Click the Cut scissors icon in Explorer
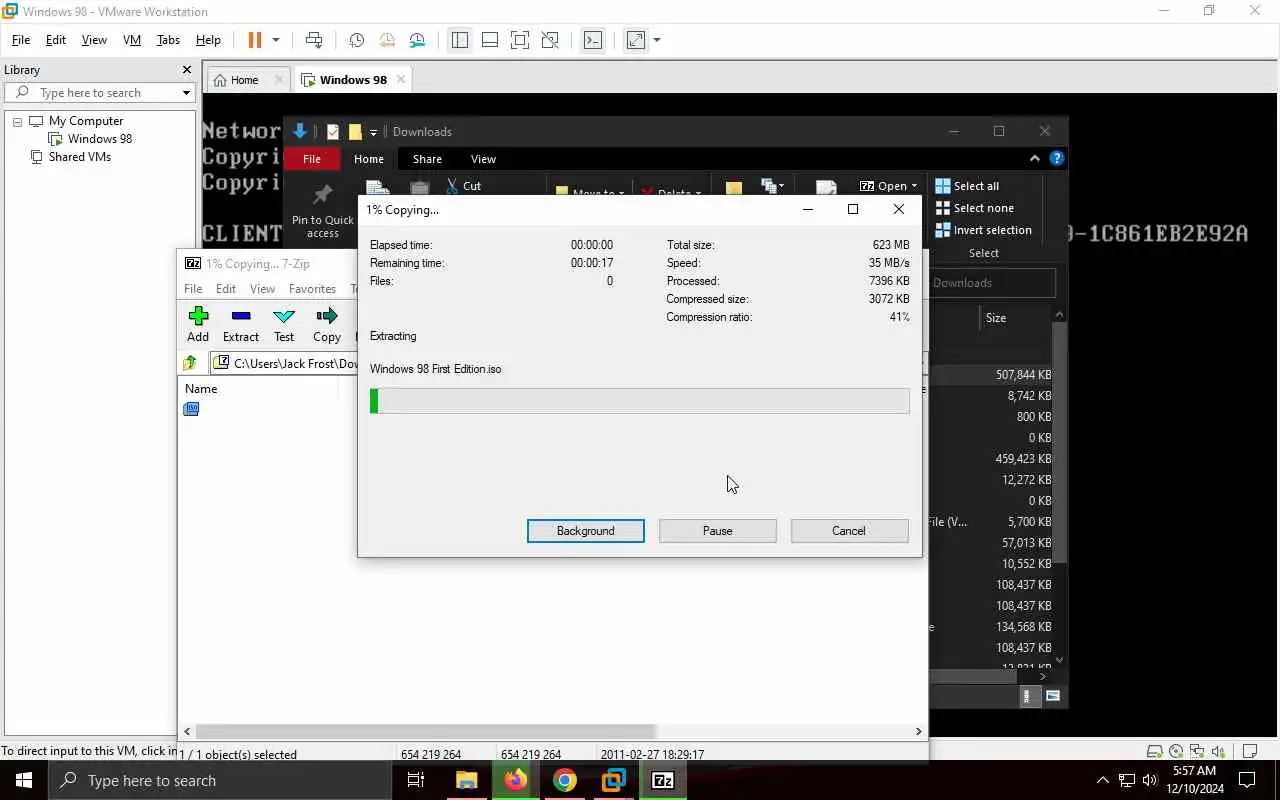 tap(452, 186)
